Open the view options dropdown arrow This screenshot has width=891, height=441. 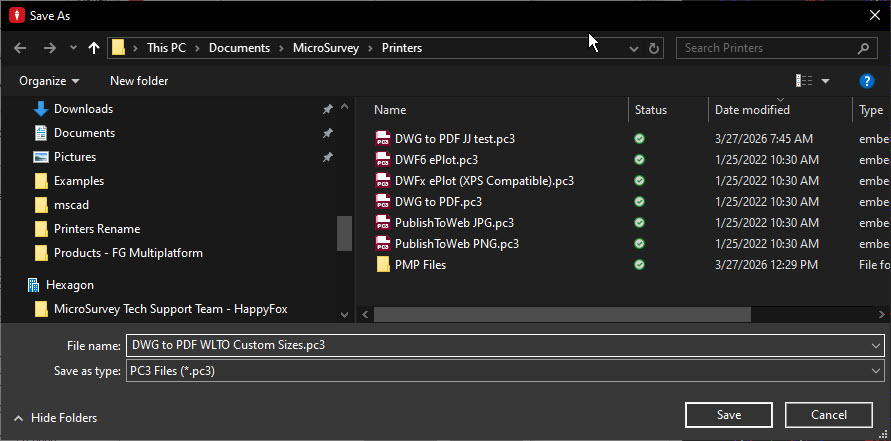pyautogui.click(x=825, y=81)
